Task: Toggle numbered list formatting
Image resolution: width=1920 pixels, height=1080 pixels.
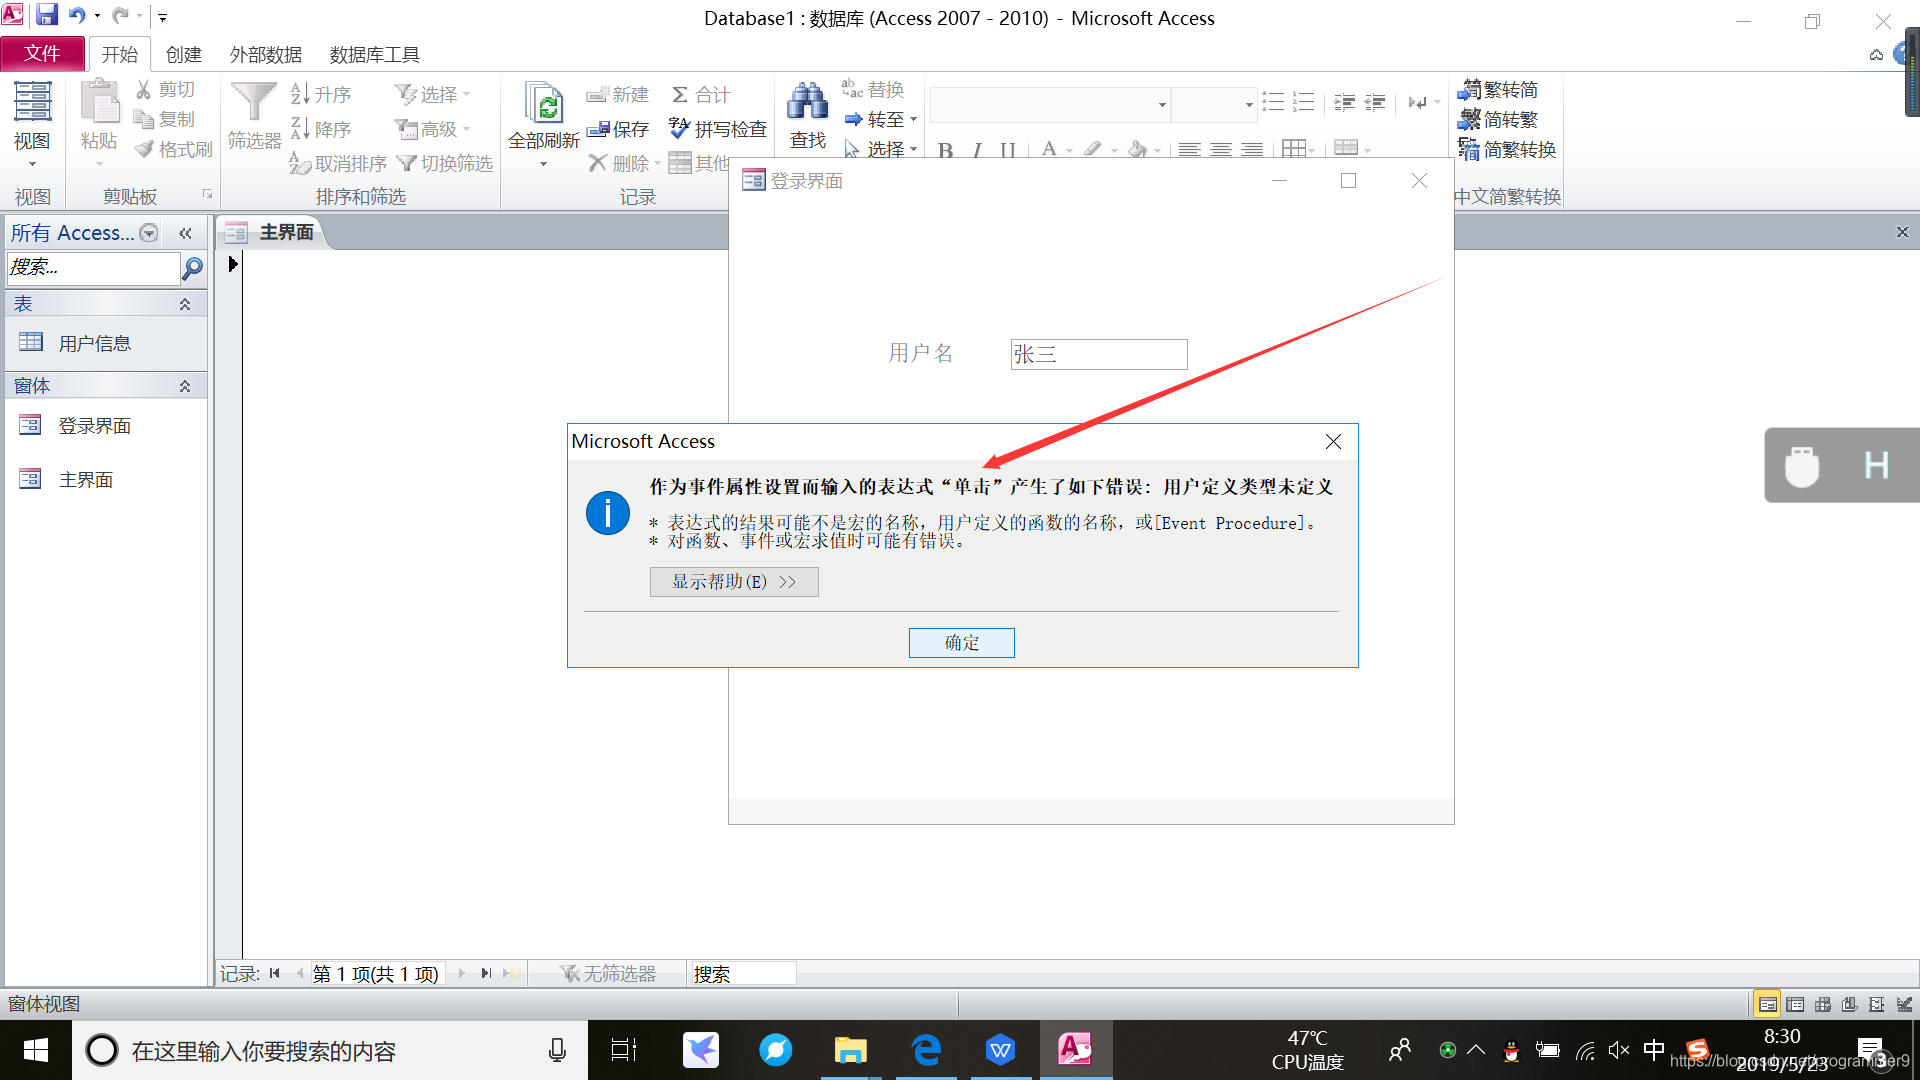Action: pyautogui.click(x=1303, y=102)
